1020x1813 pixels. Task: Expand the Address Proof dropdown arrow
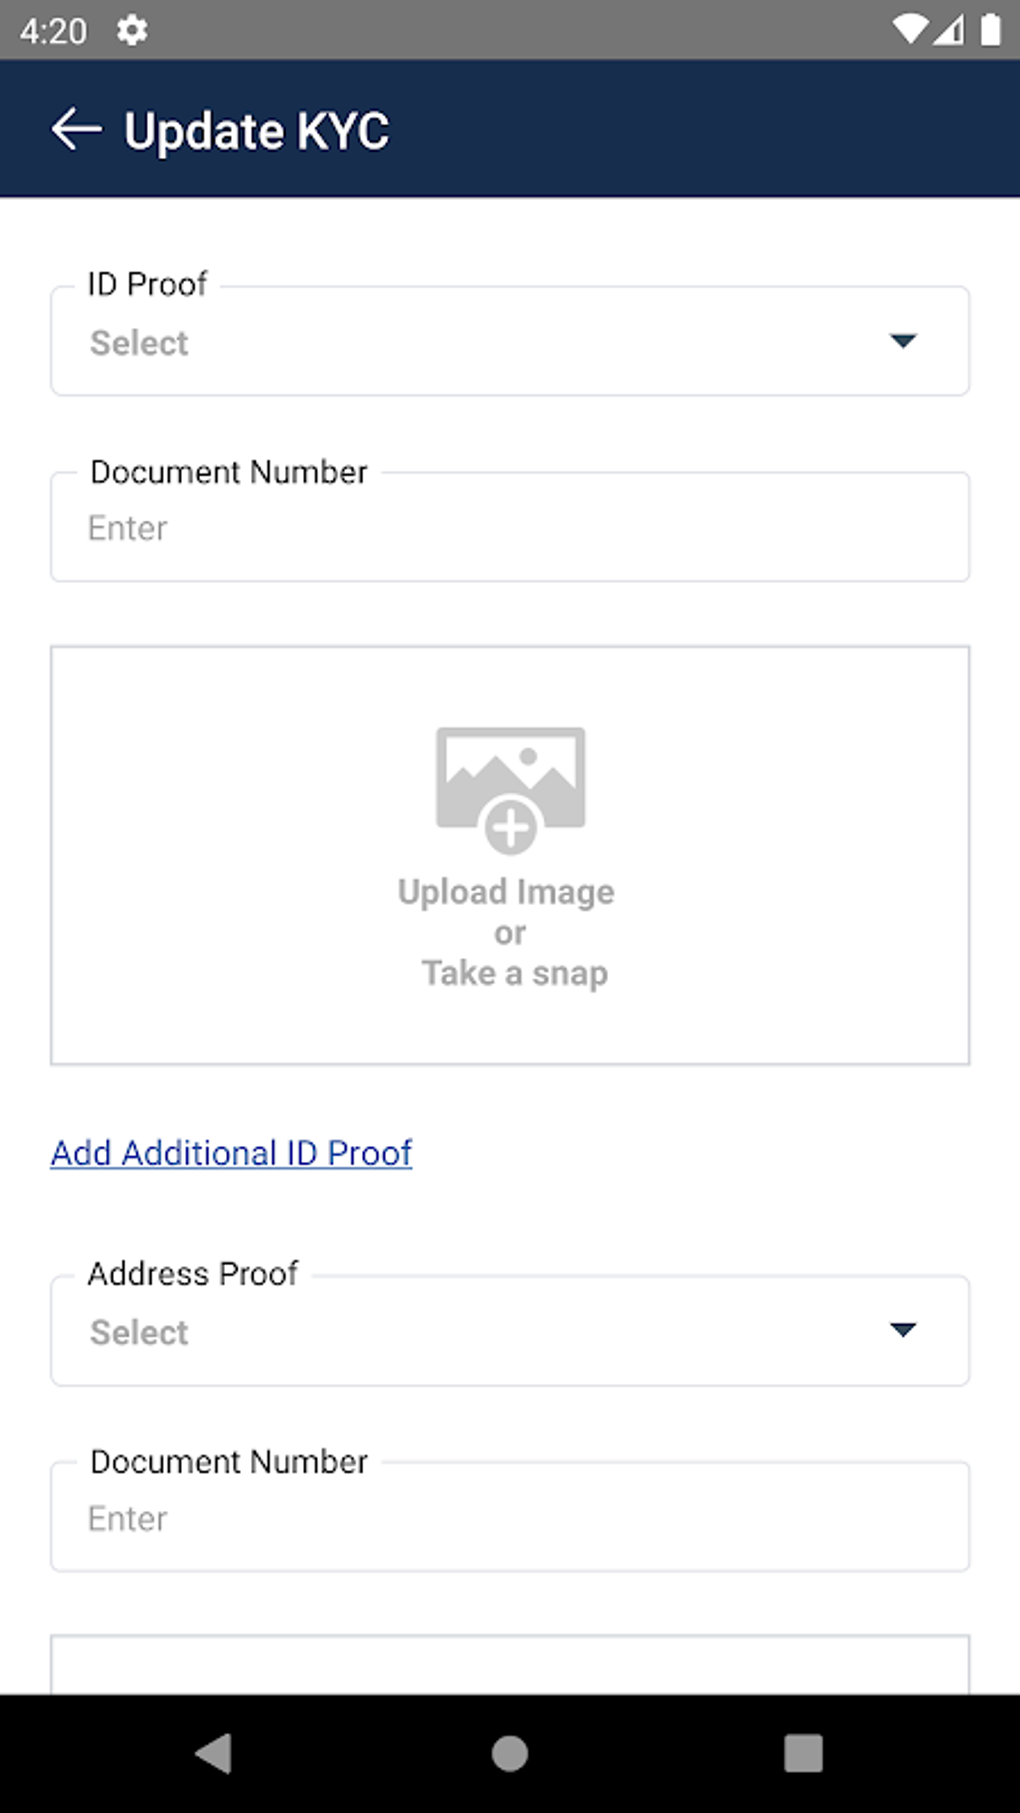[903, 1330]
